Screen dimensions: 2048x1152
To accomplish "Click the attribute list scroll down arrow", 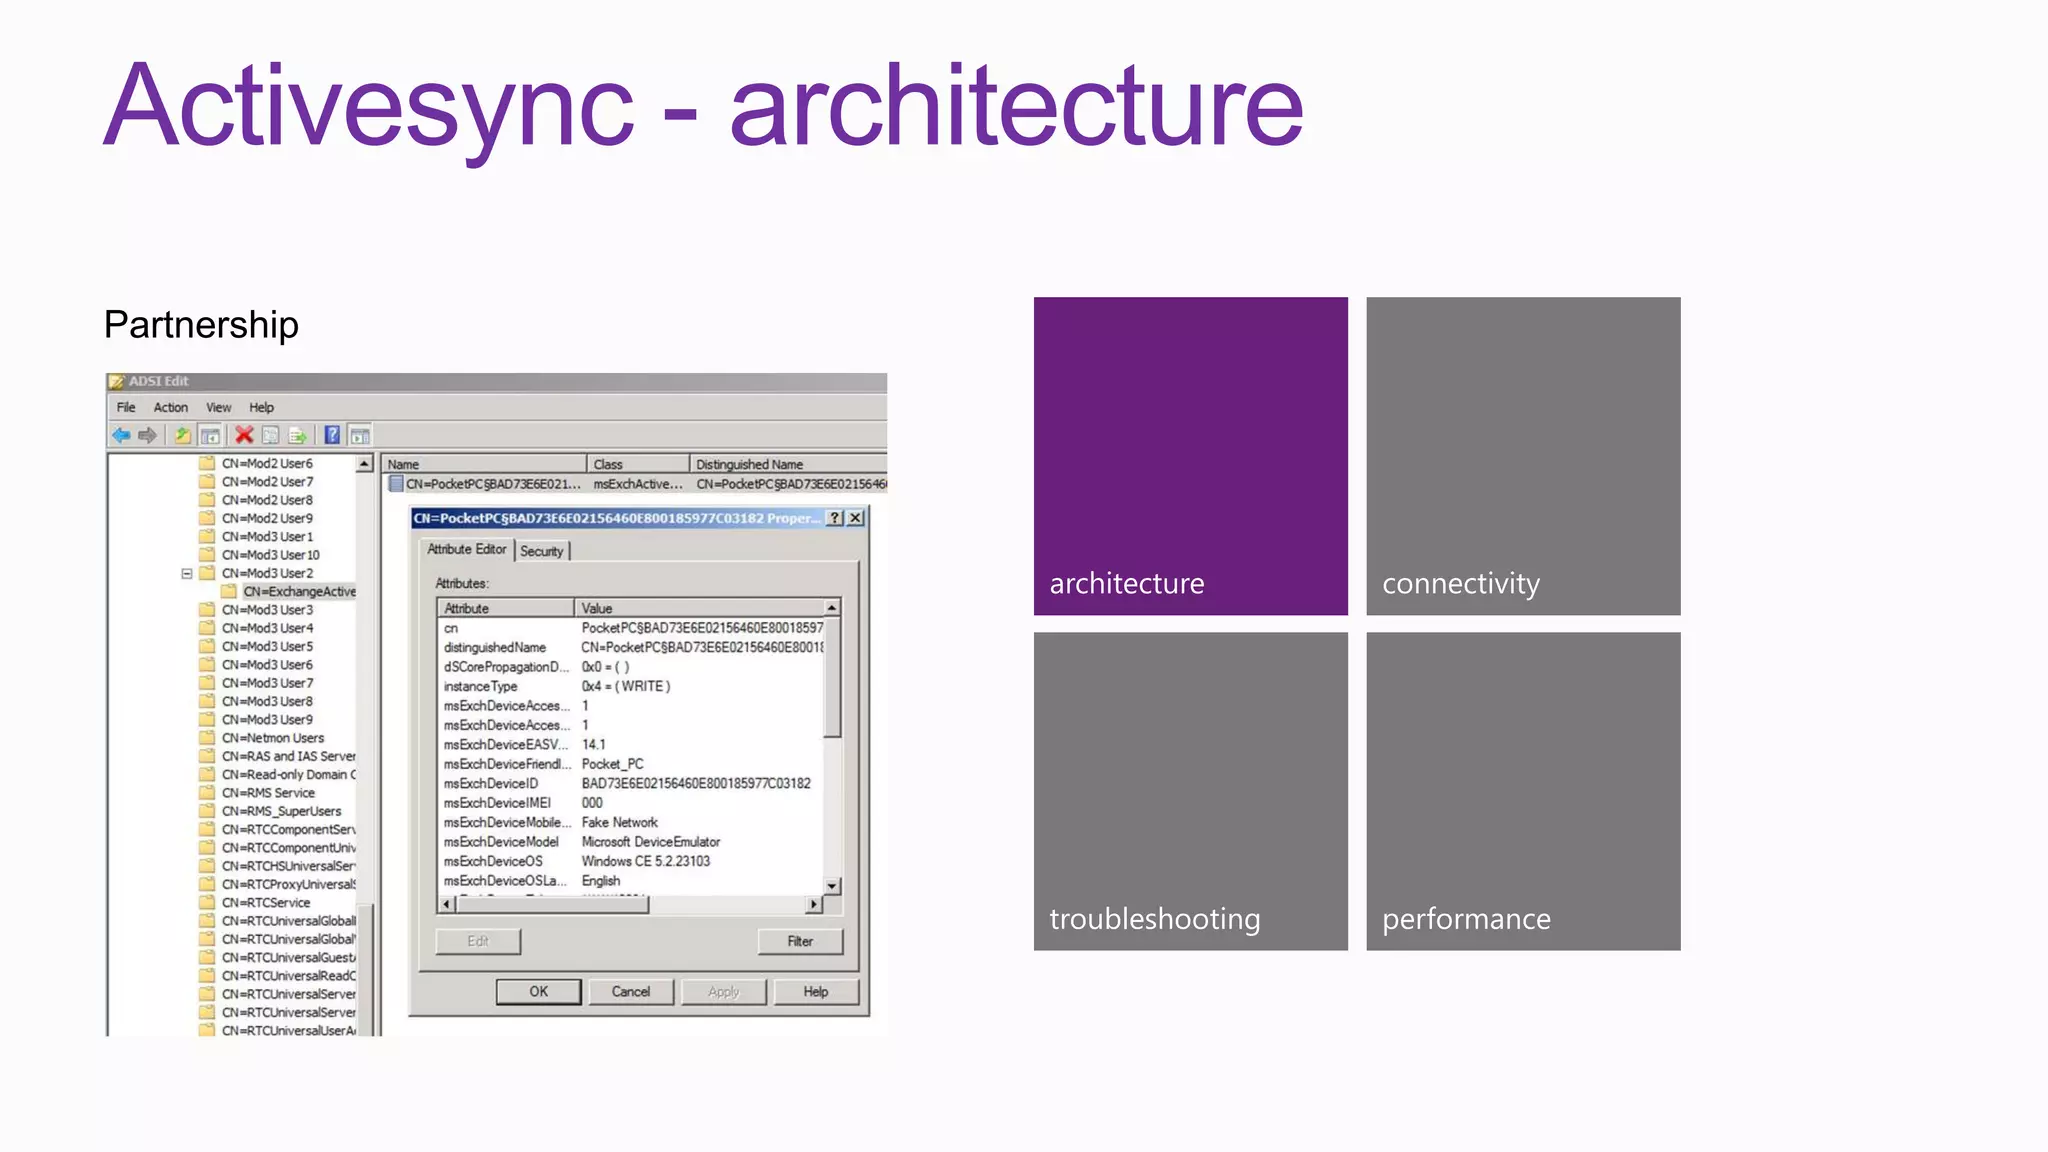I will (x=832, y=886).
